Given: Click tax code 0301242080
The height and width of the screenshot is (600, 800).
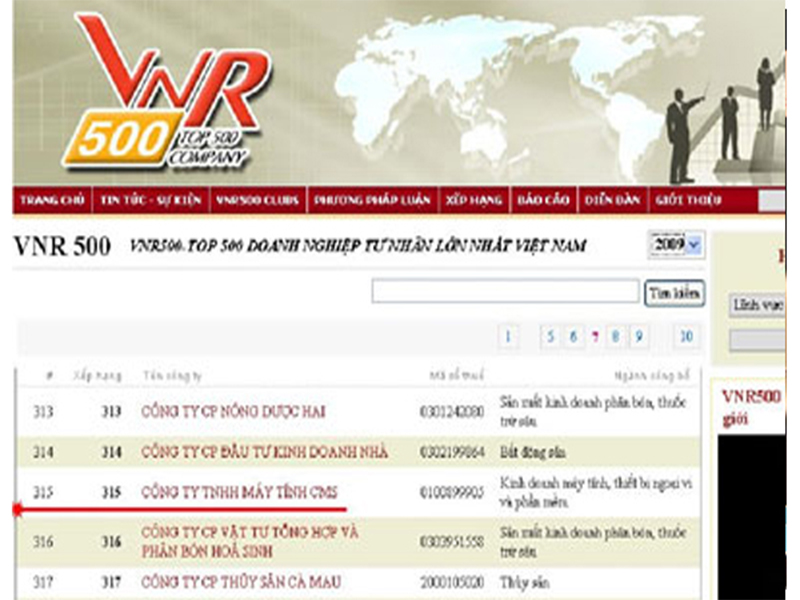Looking at the screenshot, I should click(x=452, y=411).
